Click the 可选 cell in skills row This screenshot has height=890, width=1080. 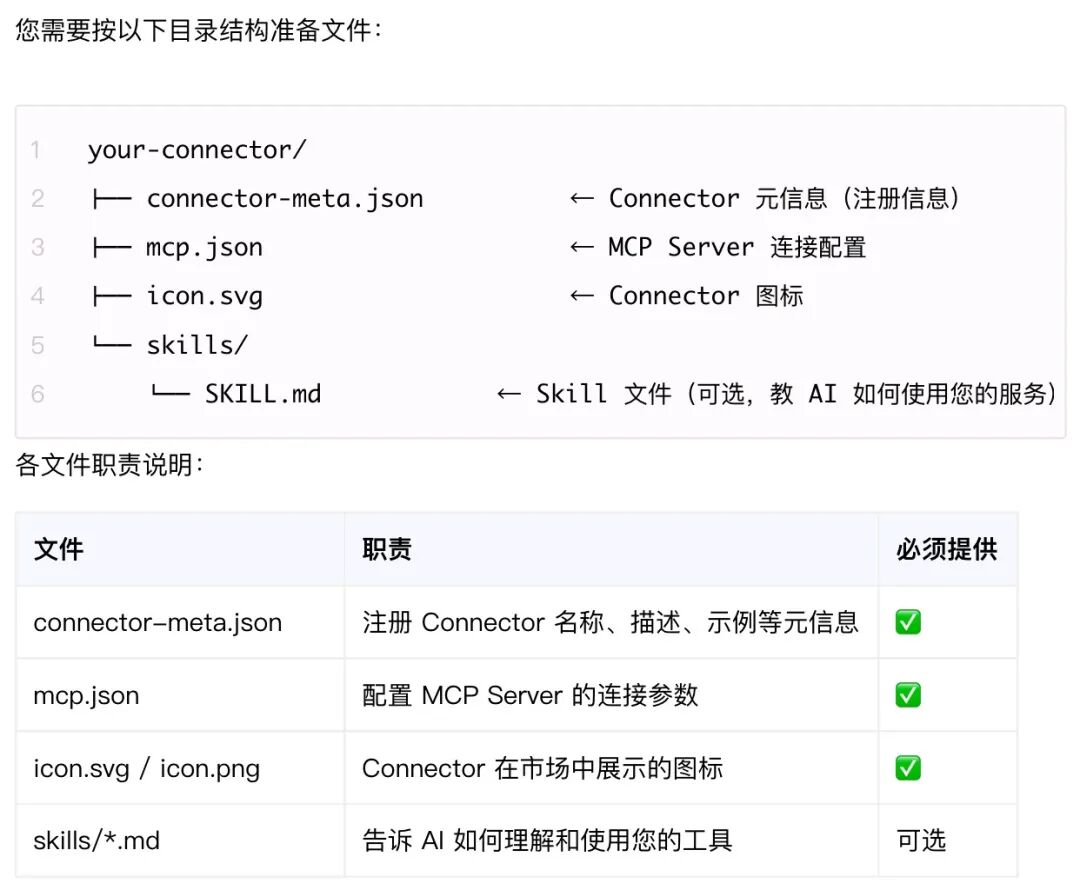tap(921, 840)
